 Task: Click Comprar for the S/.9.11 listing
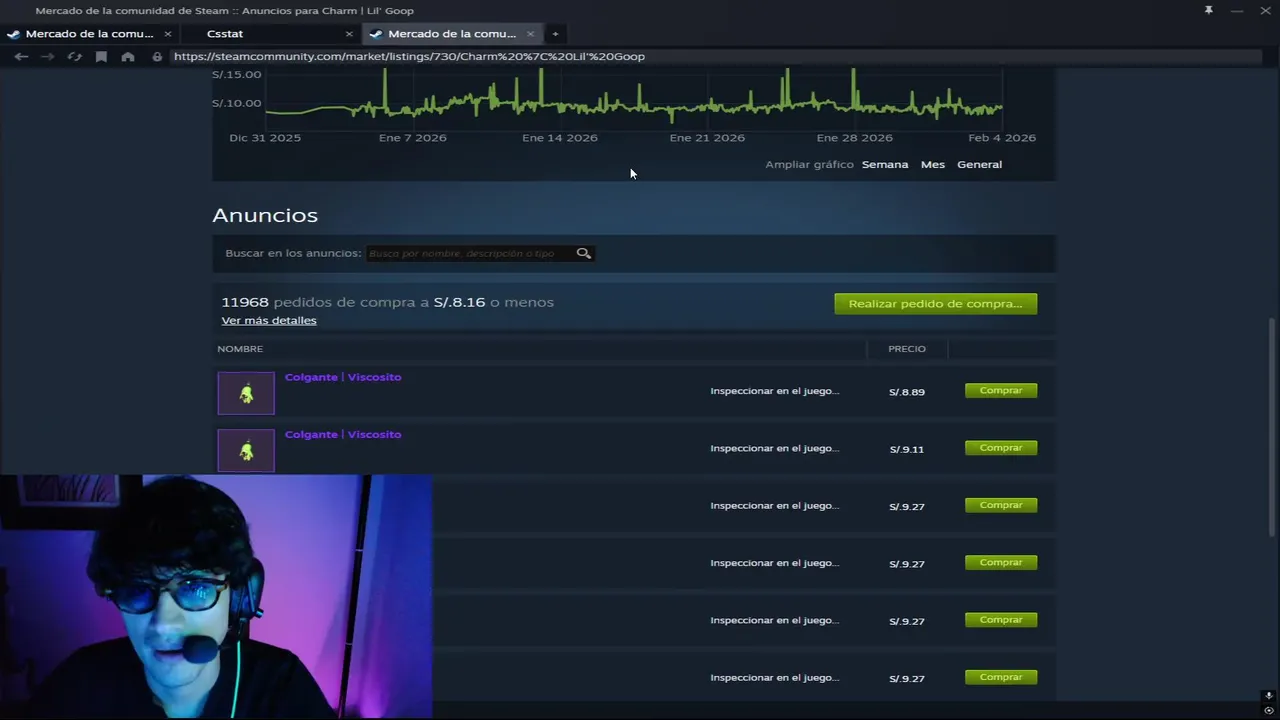[1001, 447]
